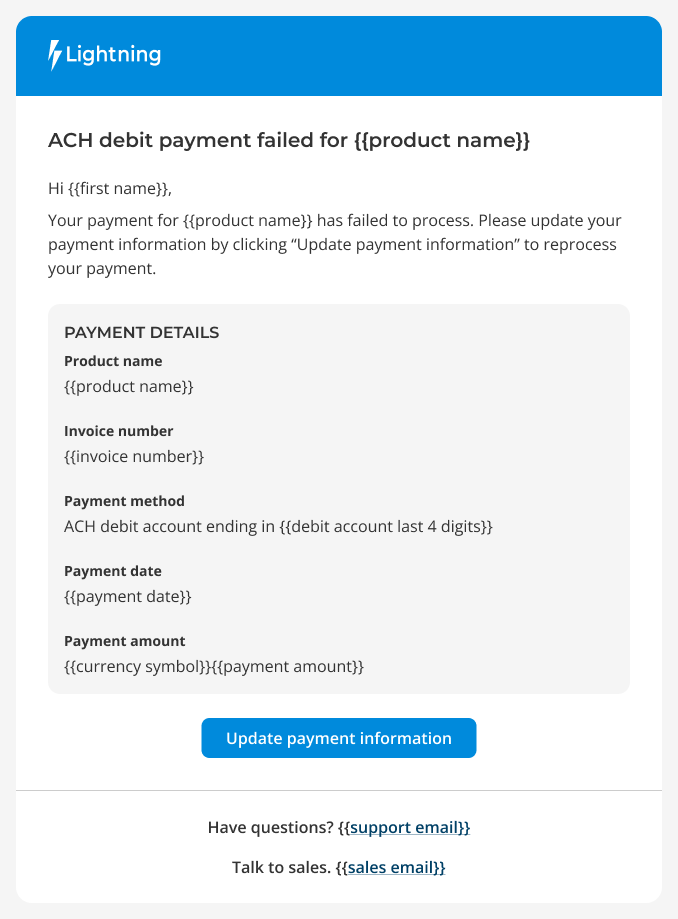
Task: Click the Payment date label
Action: (113, 571)
